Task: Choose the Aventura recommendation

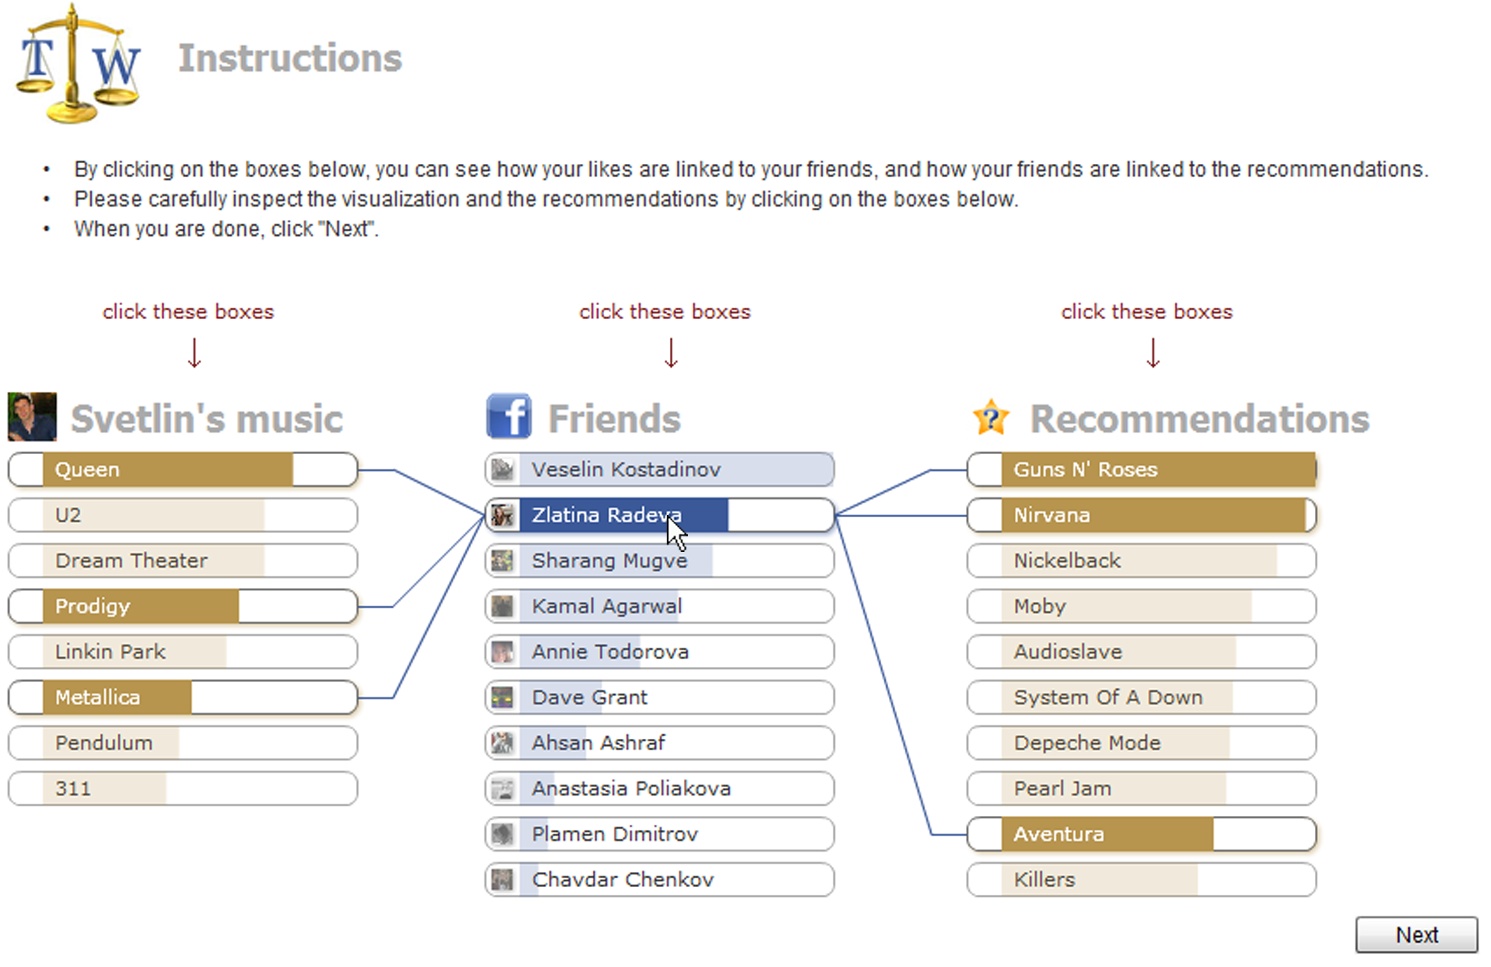Action: pyautogui.click(x=1141, y=834)
